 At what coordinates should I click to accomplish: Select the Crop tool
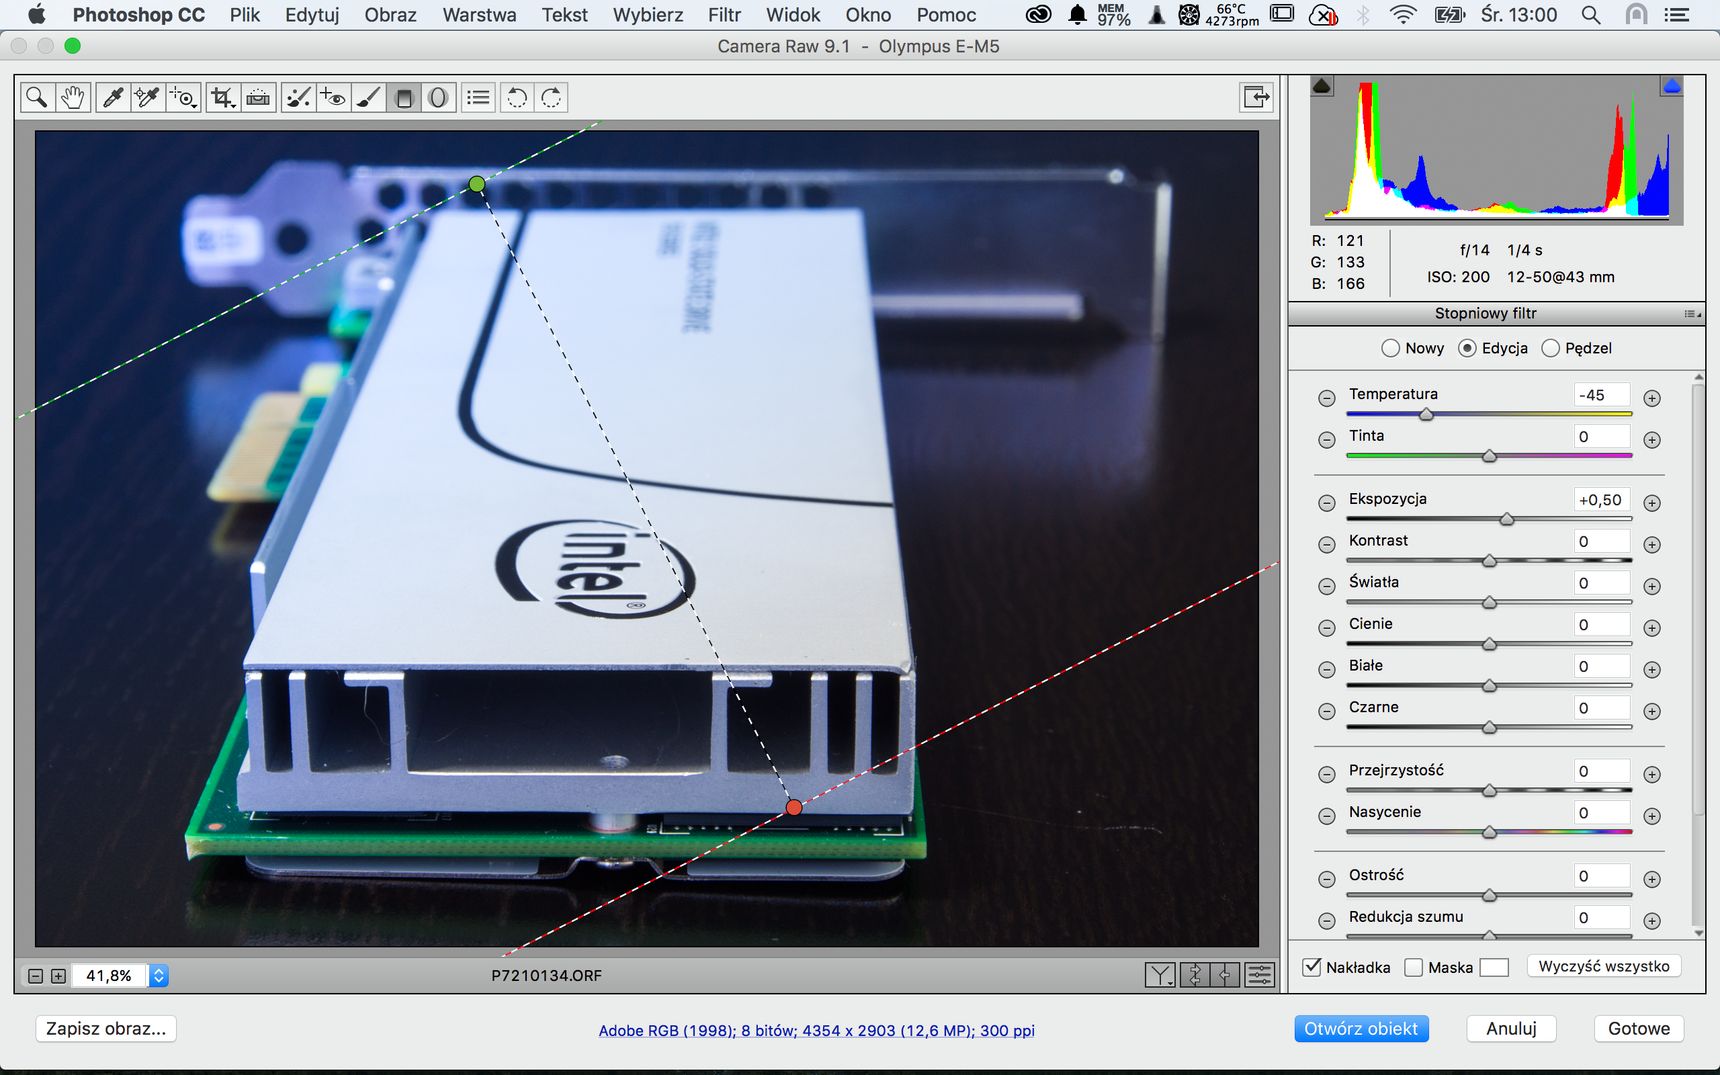[x=222, y=97]
